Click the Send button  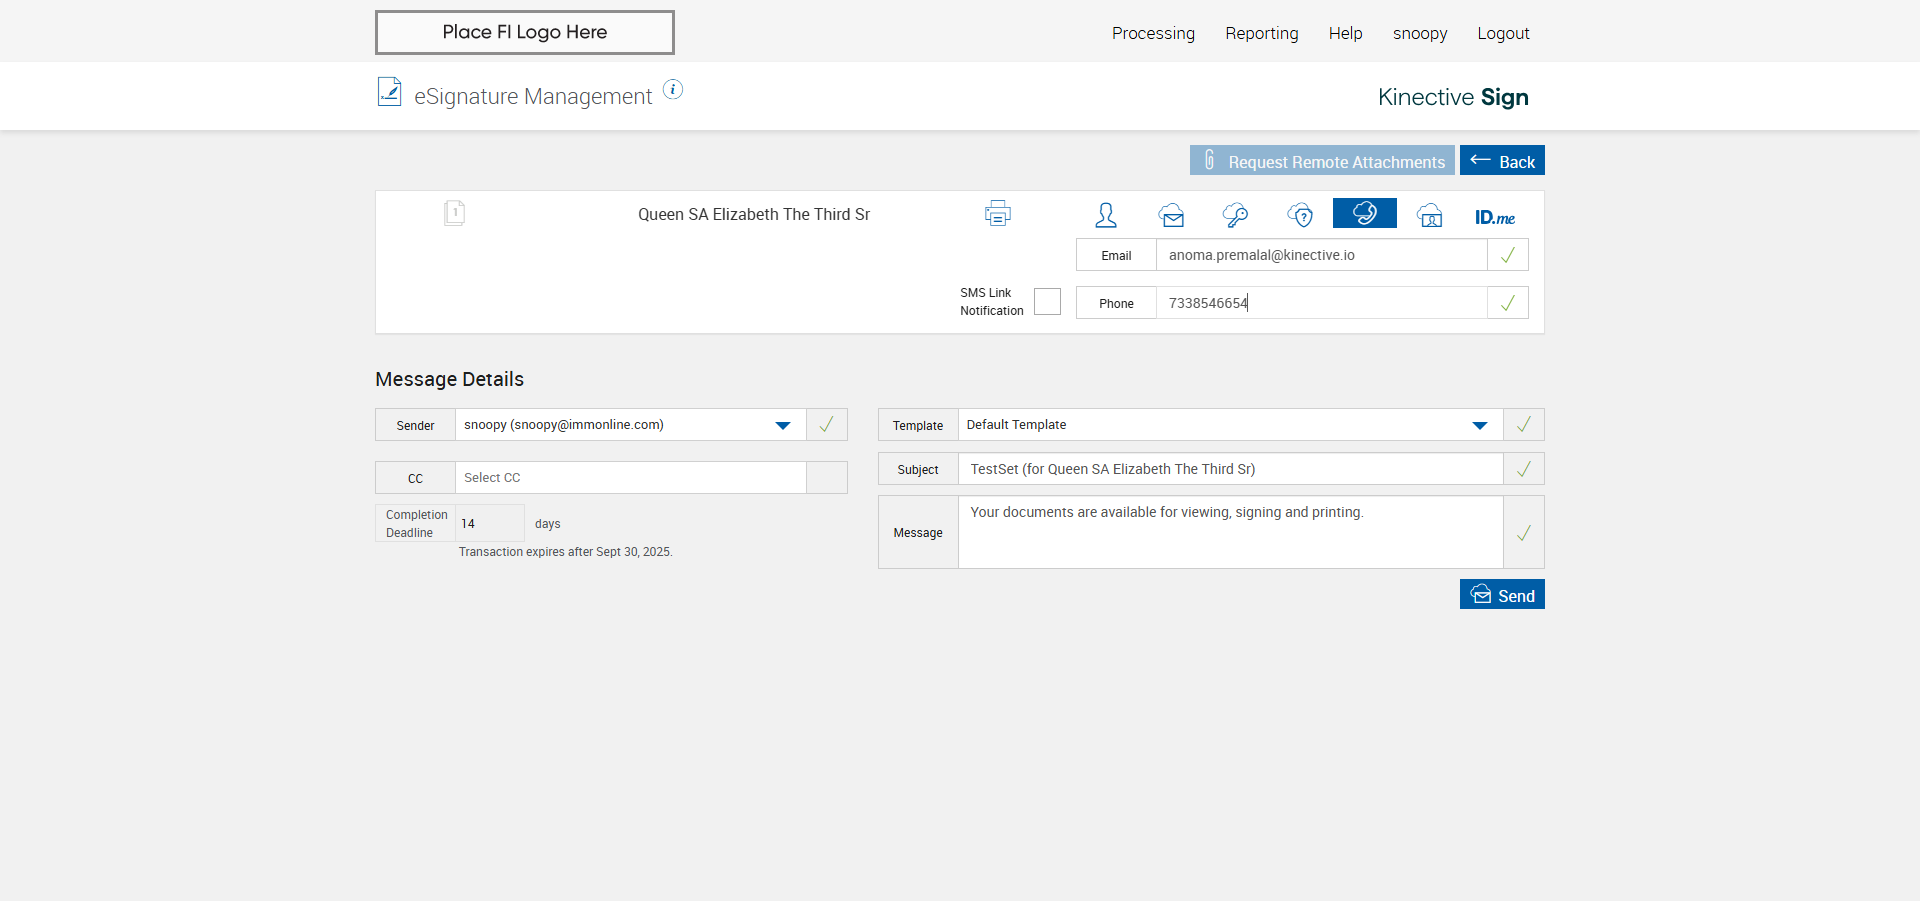[1501, 595]
